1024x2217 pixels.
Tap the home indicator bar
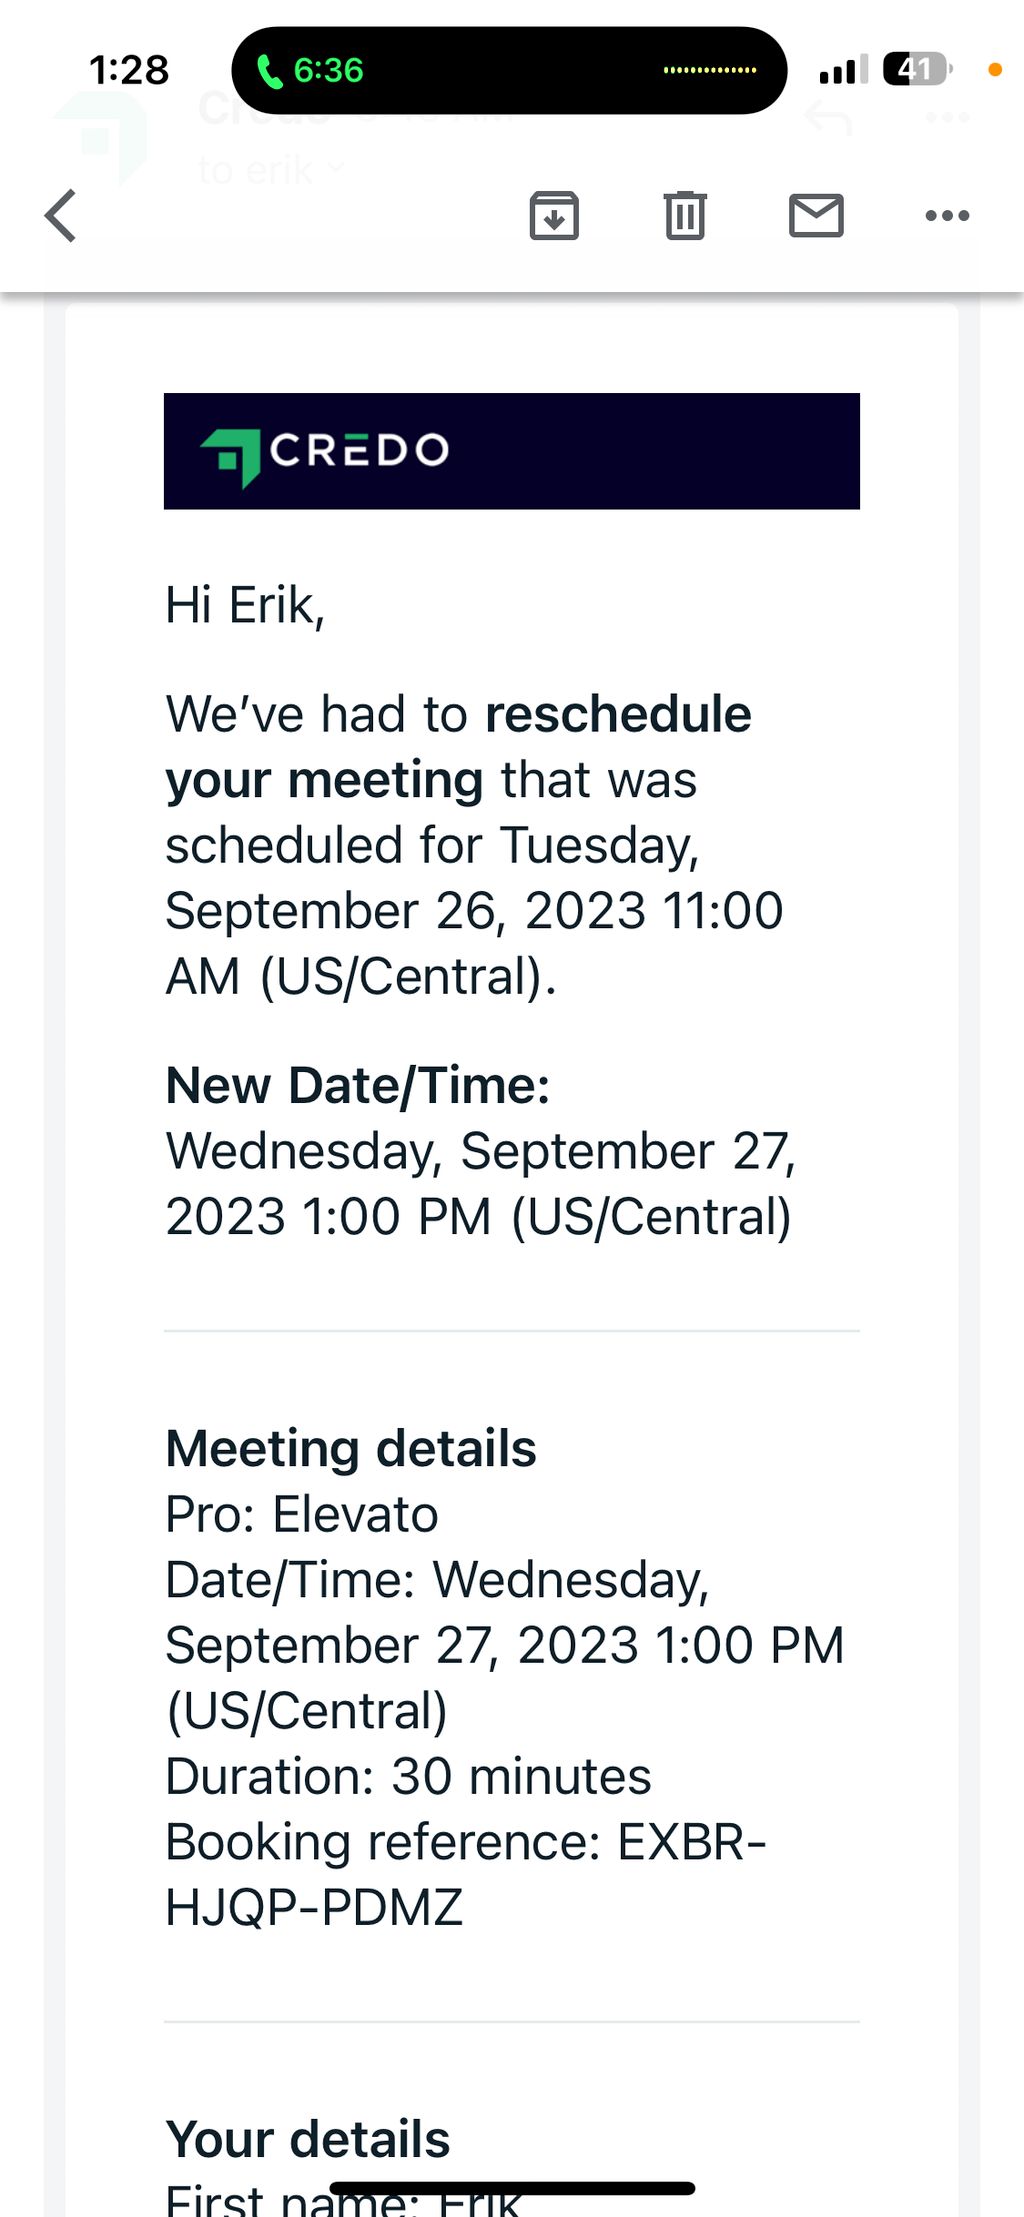512,2188
